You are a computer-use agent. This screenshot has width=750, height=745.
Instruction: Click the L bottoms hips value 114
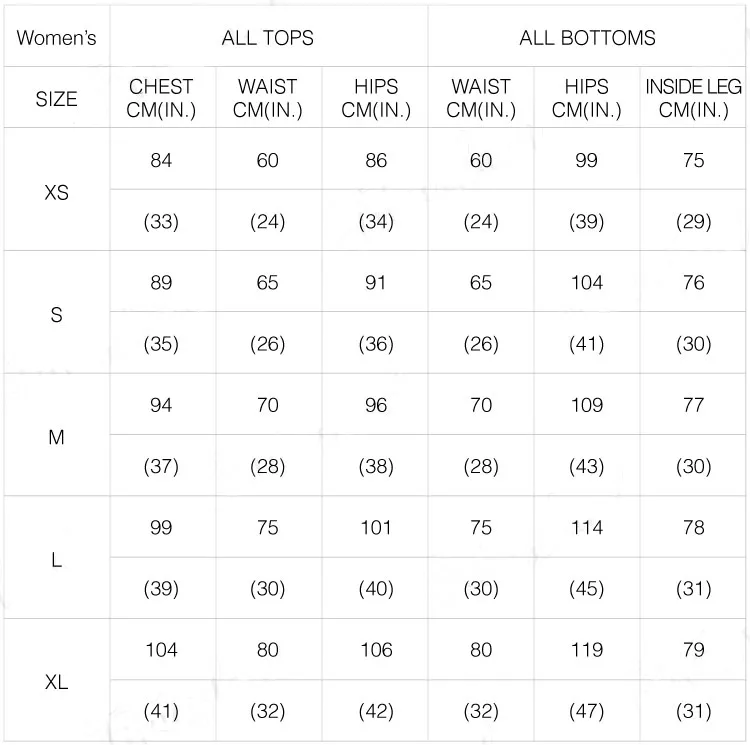tap(587, 527)
